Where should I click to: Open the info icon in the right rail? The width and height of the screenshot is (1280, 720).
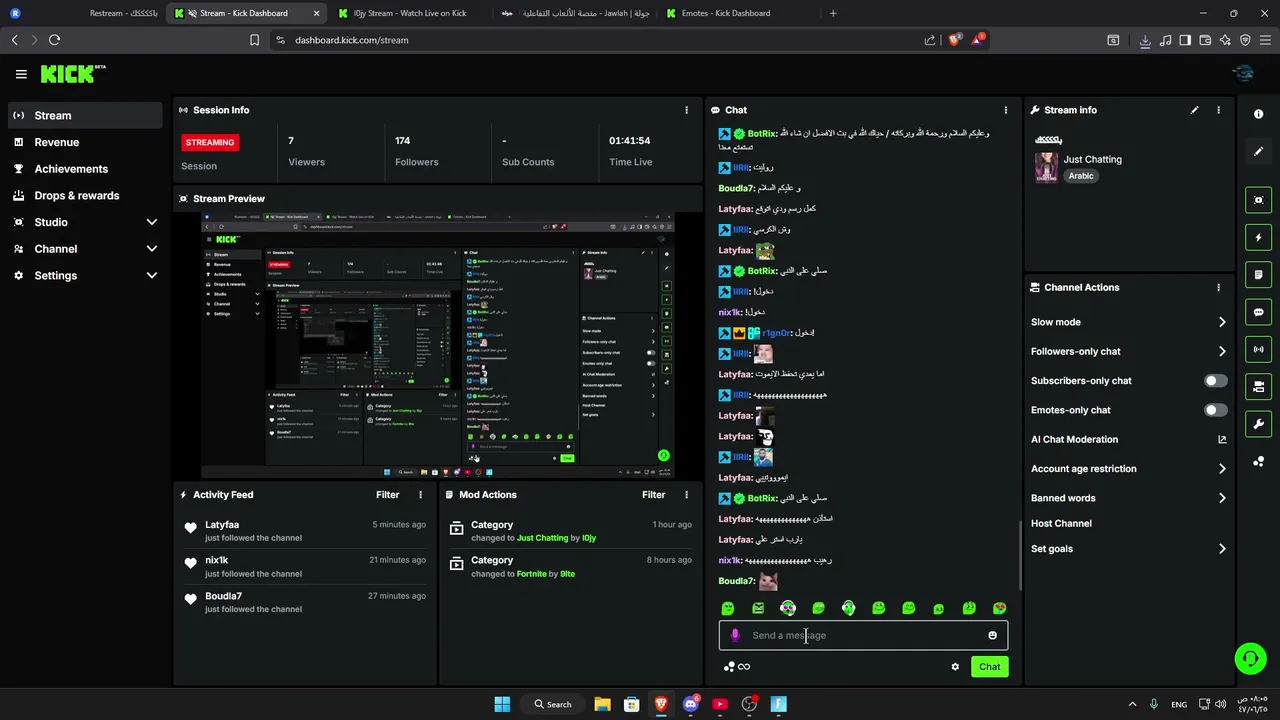click(x=1259, y=114)
